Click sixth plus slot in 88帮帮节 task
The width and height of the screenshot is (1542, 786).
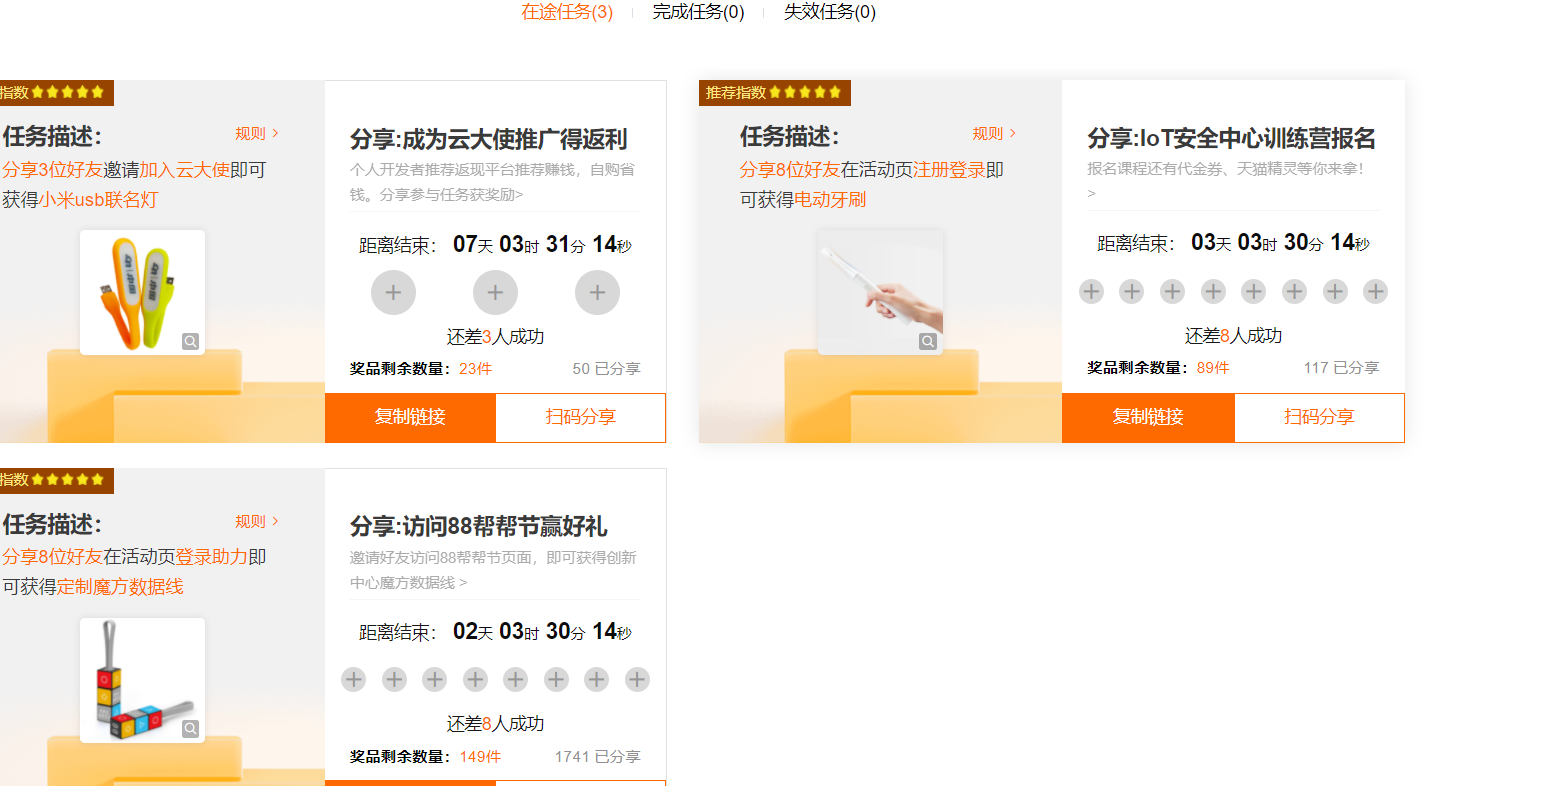tap(556, 679)
